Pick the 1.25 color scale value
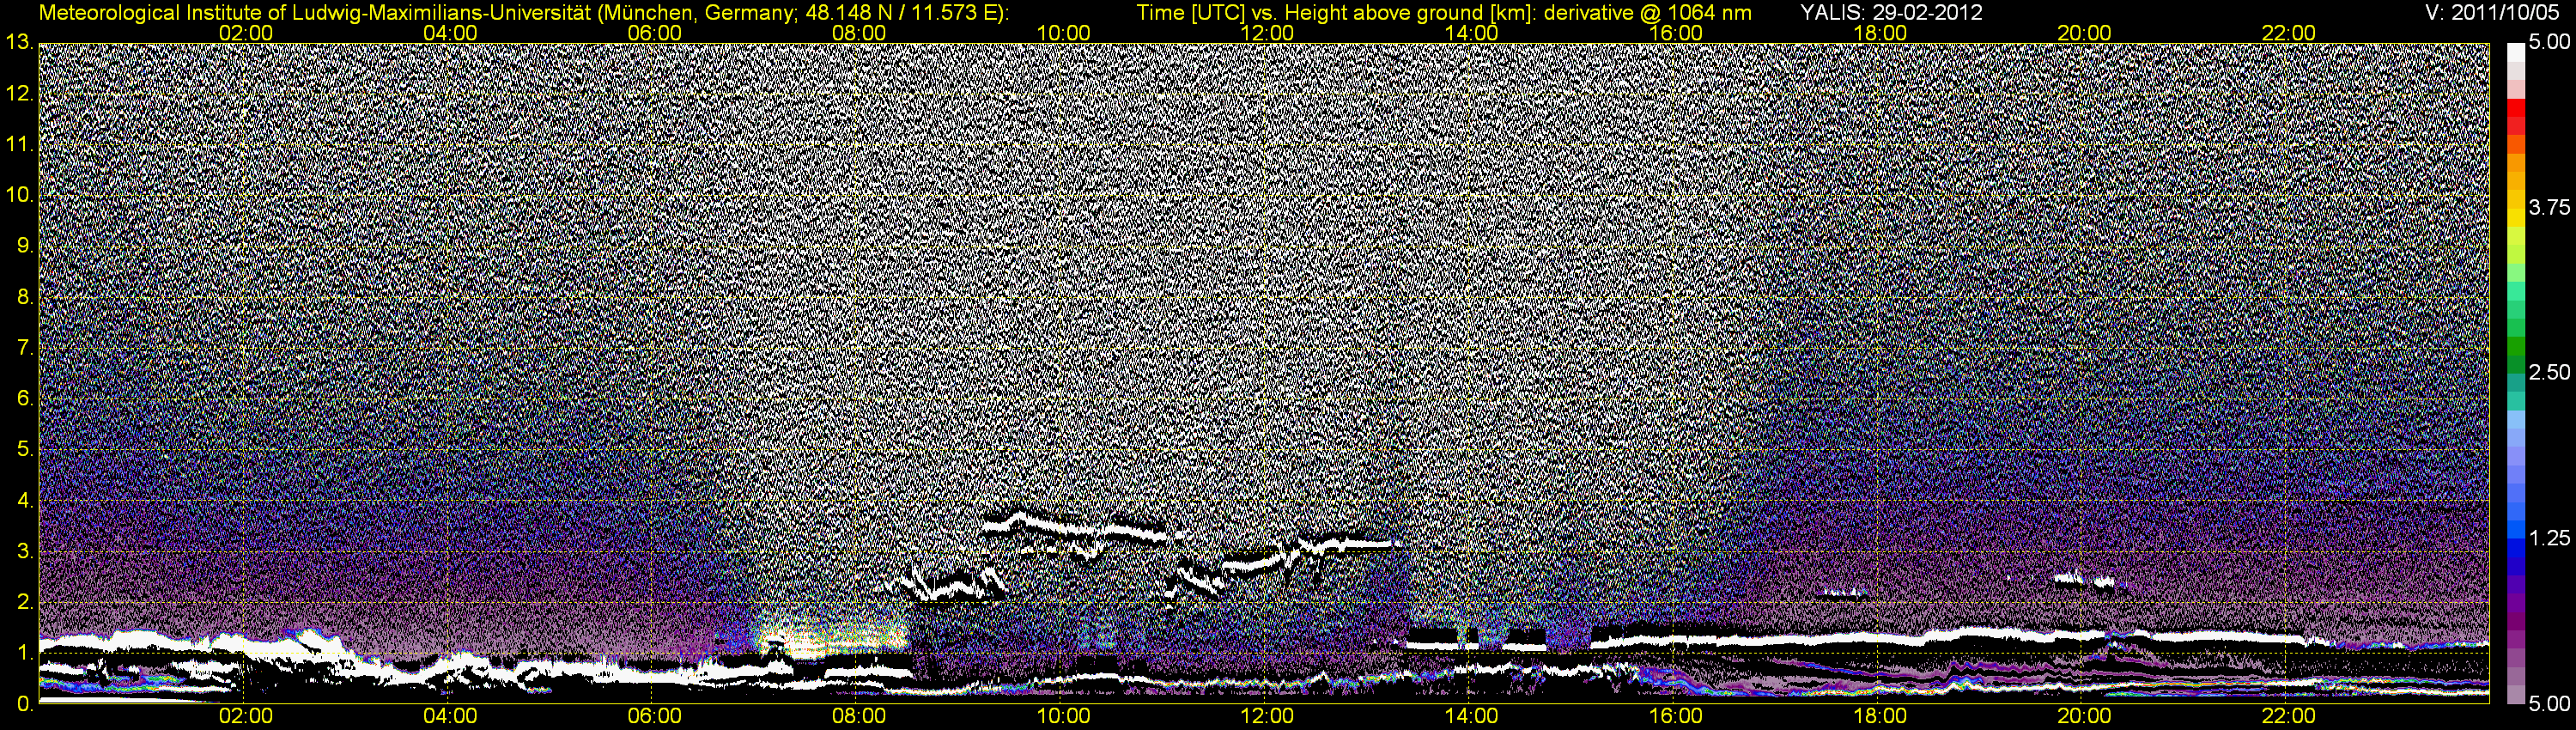2576x730 pixels. (2549, 538)
